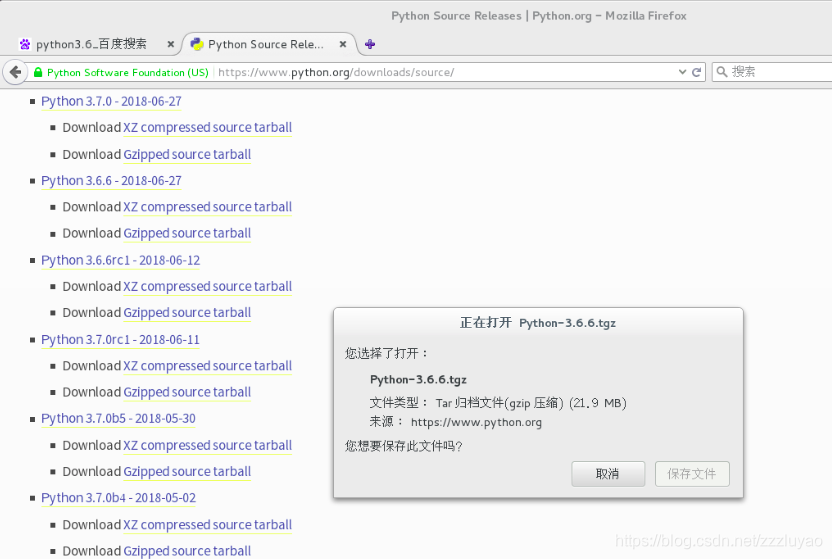Download XZ compressed tarball for Python 3.7.0rc1
The height and width of the screenshot is (559, 832).
click(x=207, y=366)
